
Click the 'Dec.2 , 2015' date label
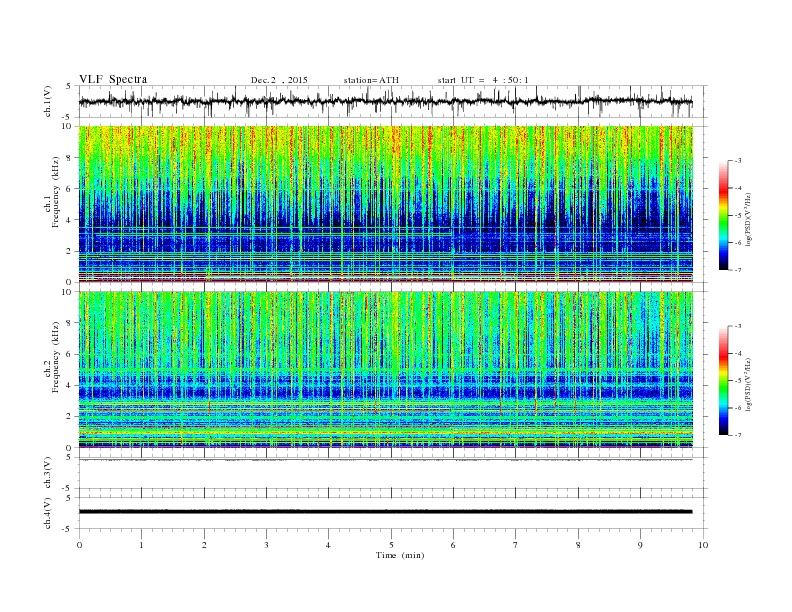point(279,80)
